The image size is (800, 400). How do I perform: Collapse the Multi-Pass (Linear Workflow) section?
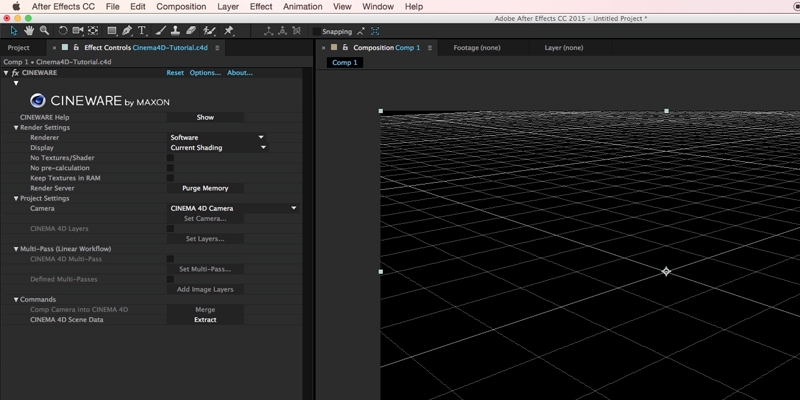(16, 249)
